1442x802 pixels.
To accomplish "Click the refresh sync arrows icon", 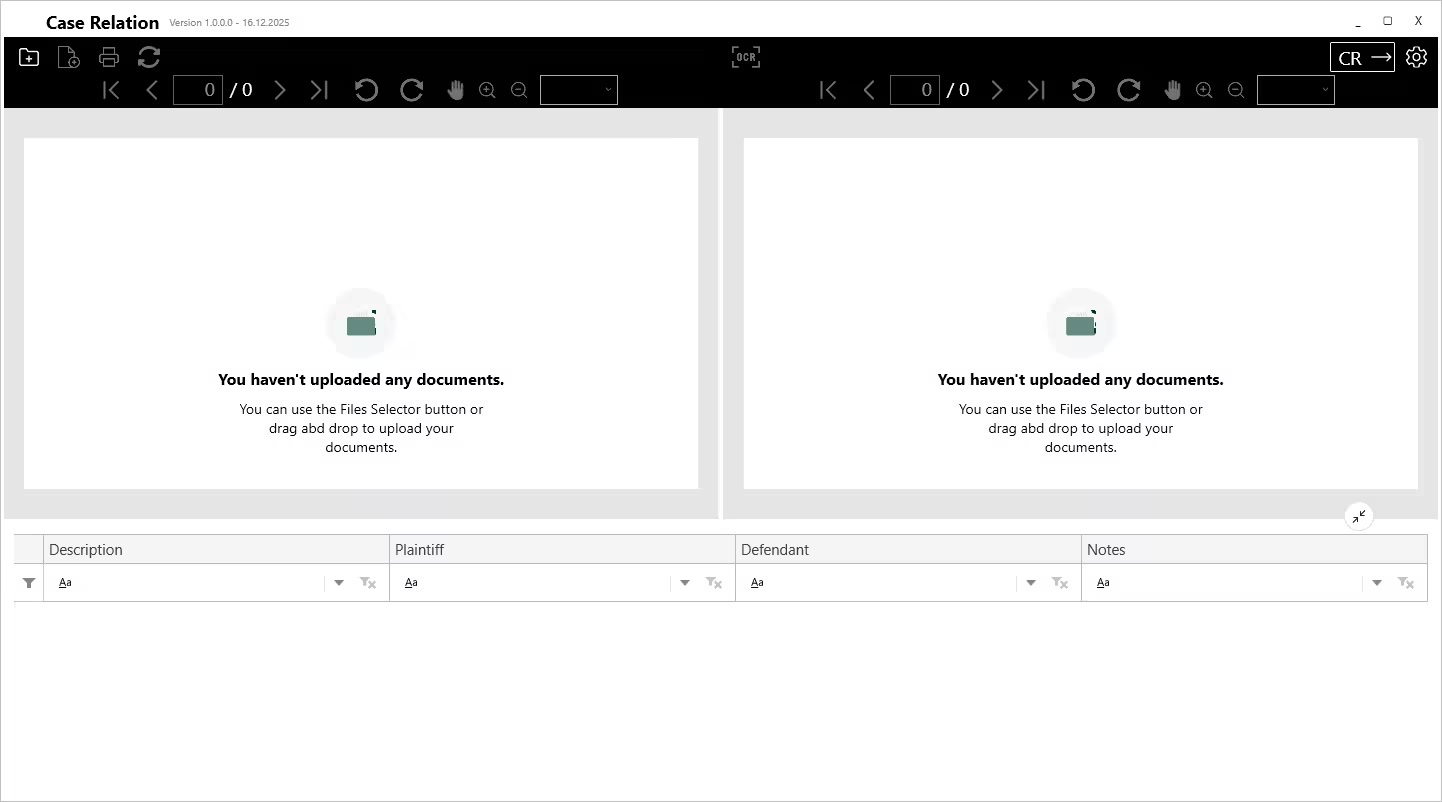I will pyautogui.click(x=149, y=58).
